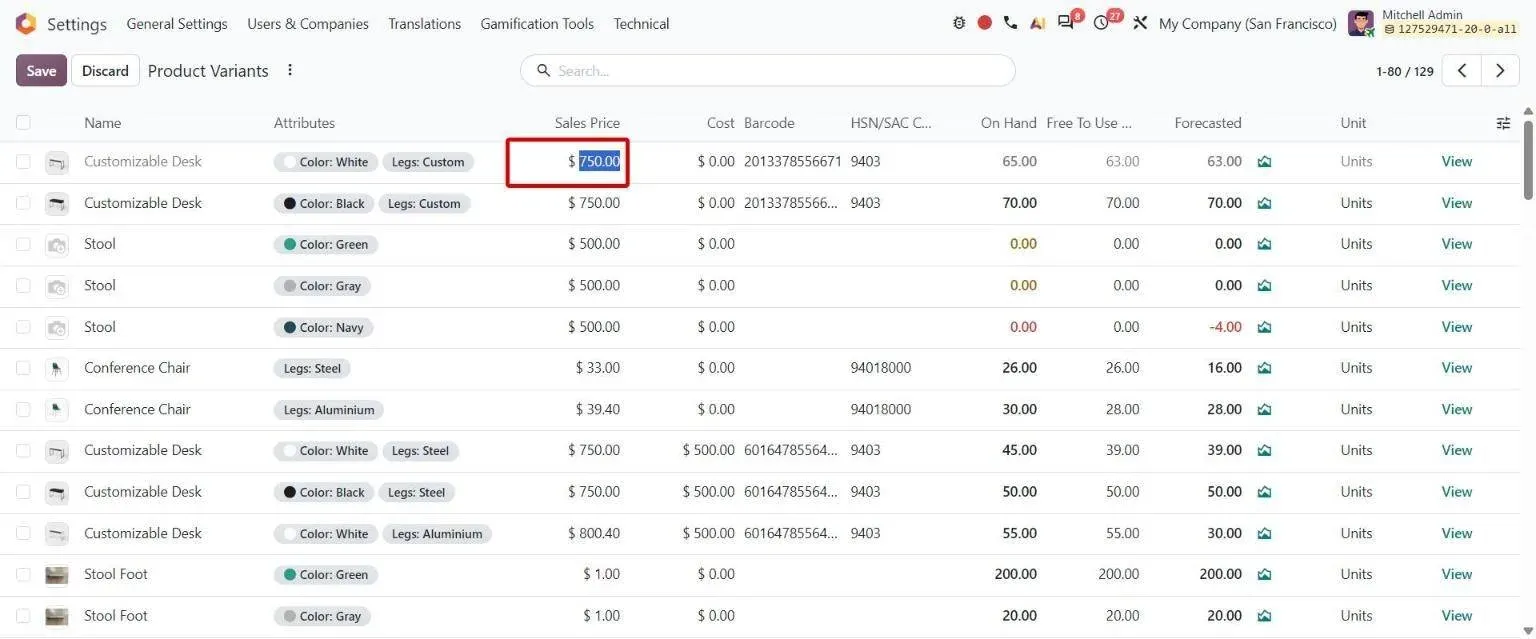Open View link for Stool Foot Gray row

pos(1456,616)
